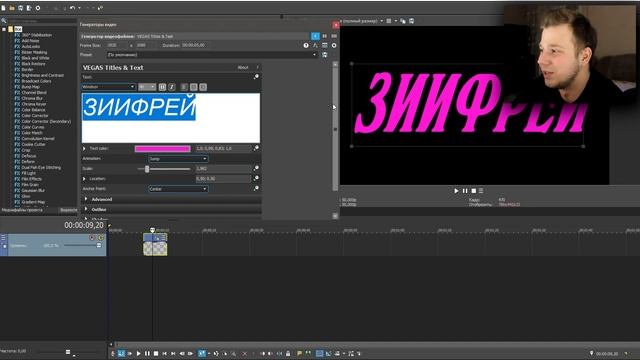This screenshot has width=640, height=360.
Task: Click the animate keyframe icon for Location
Action: click(x=256, y=178)
